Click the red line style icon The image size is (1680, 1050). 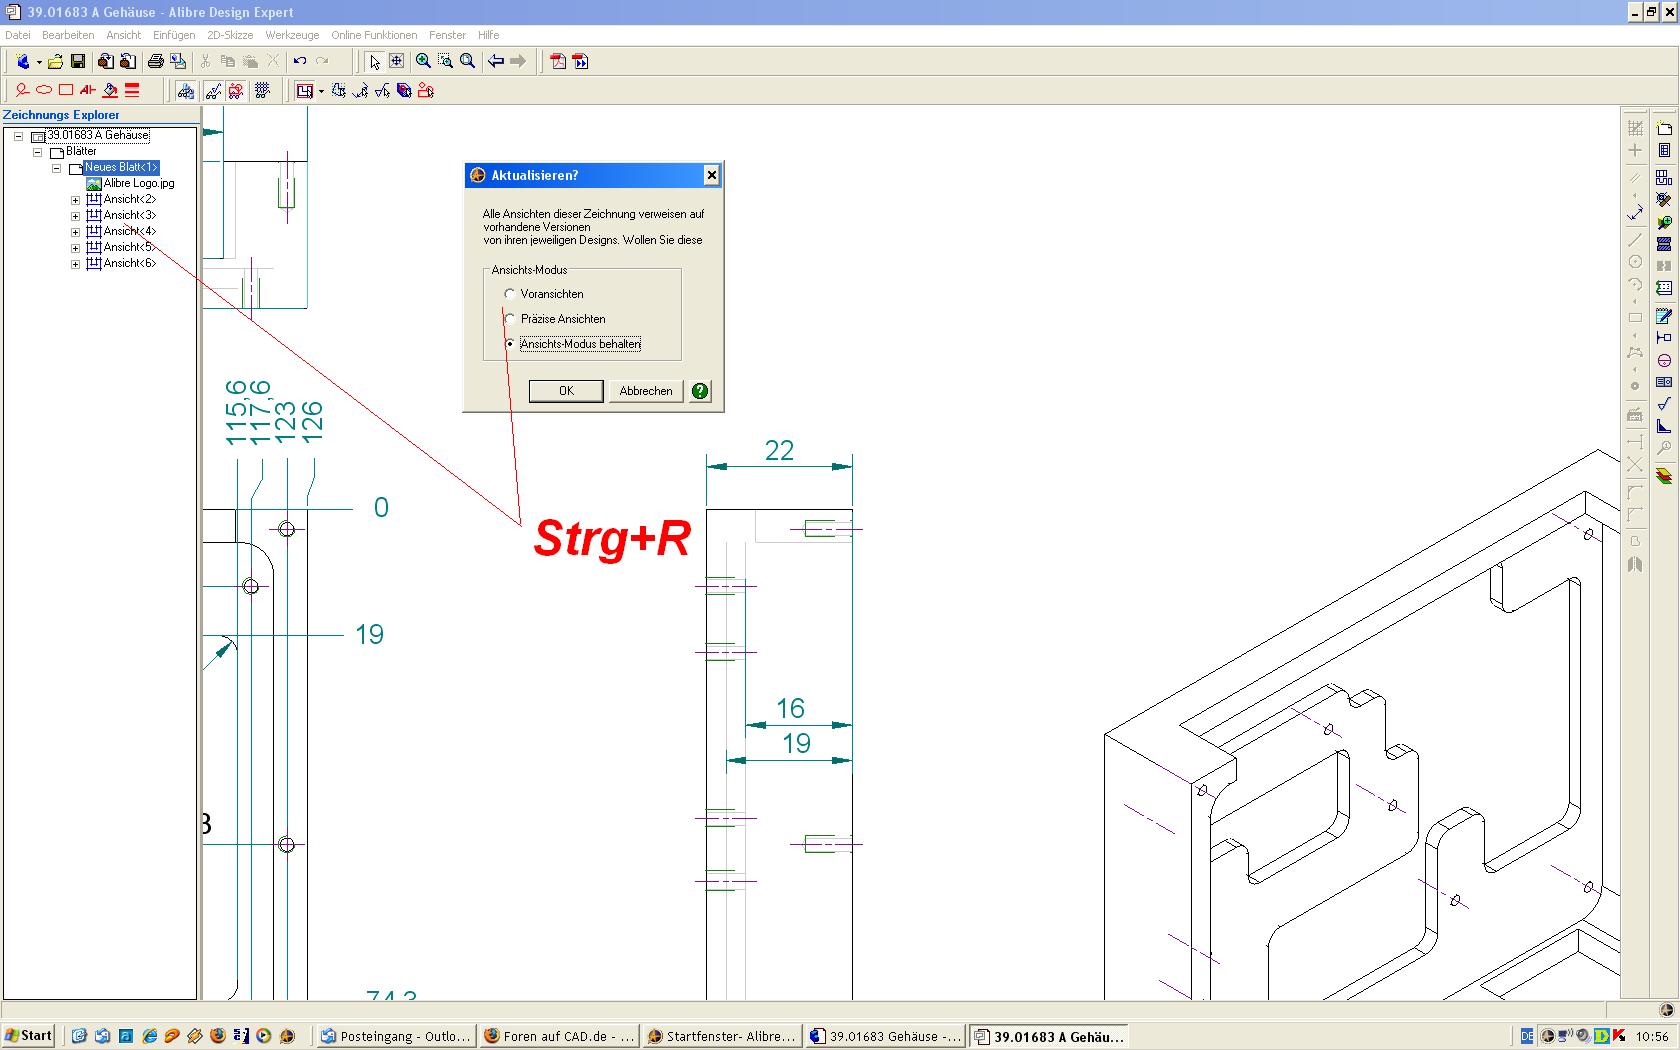pos(132,90)
